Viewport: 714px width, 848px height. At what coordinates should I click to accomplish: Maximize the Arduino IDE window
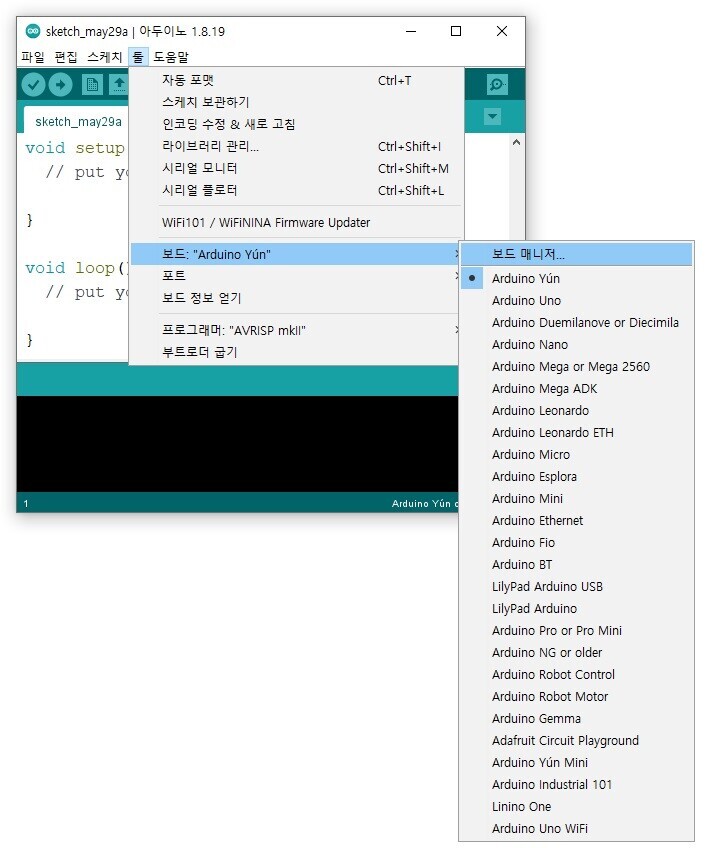click(456, 31)
